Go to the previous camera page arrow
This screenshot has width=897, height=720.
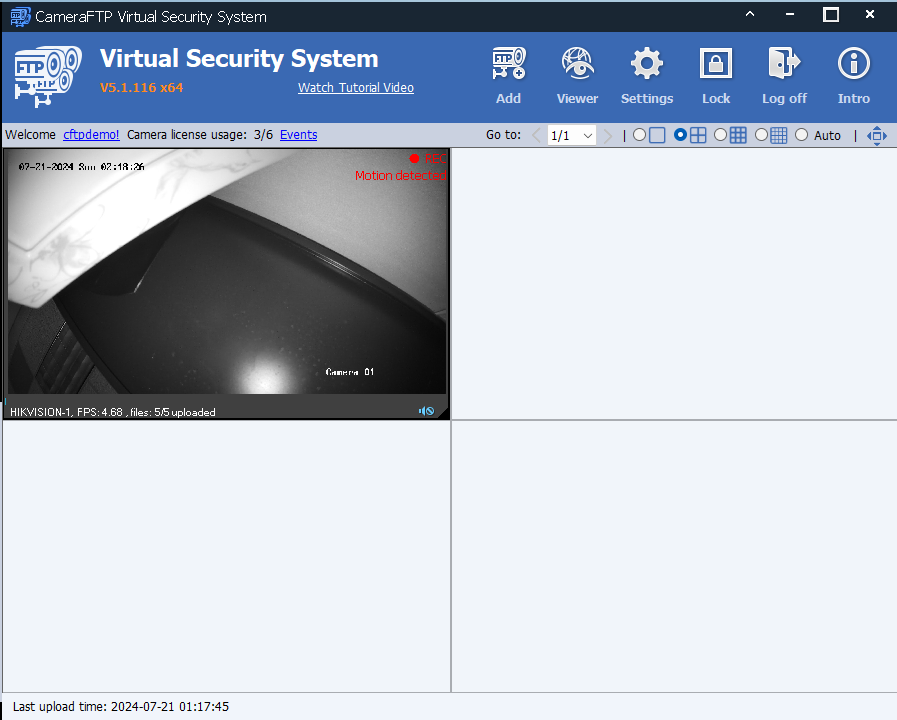click(x=536, y=135)
